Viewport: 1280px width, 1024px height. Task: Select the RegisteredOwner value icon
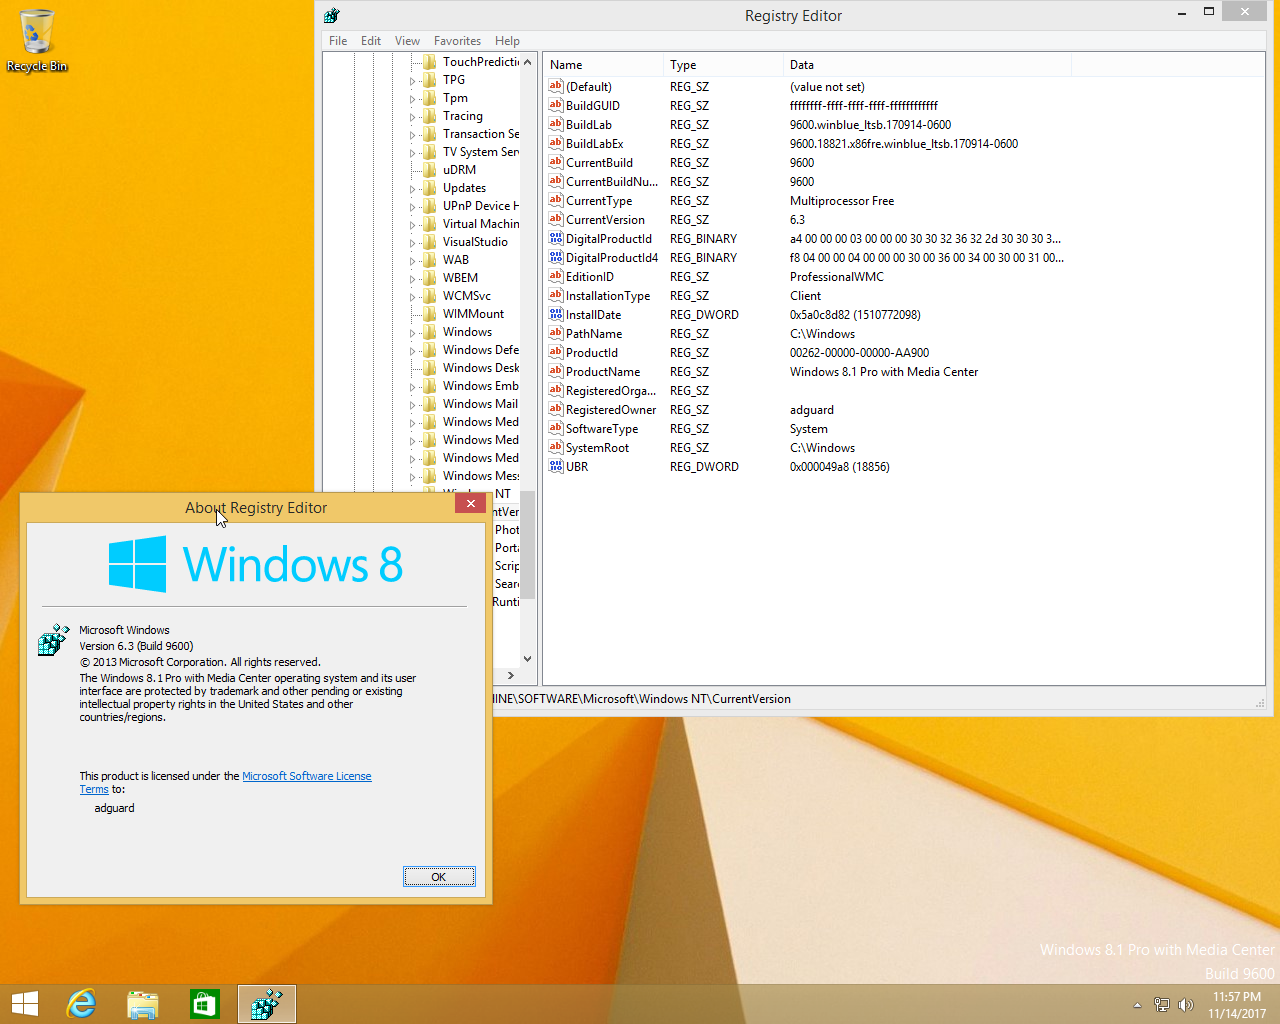pyautogui.click(x=556, y=409)
